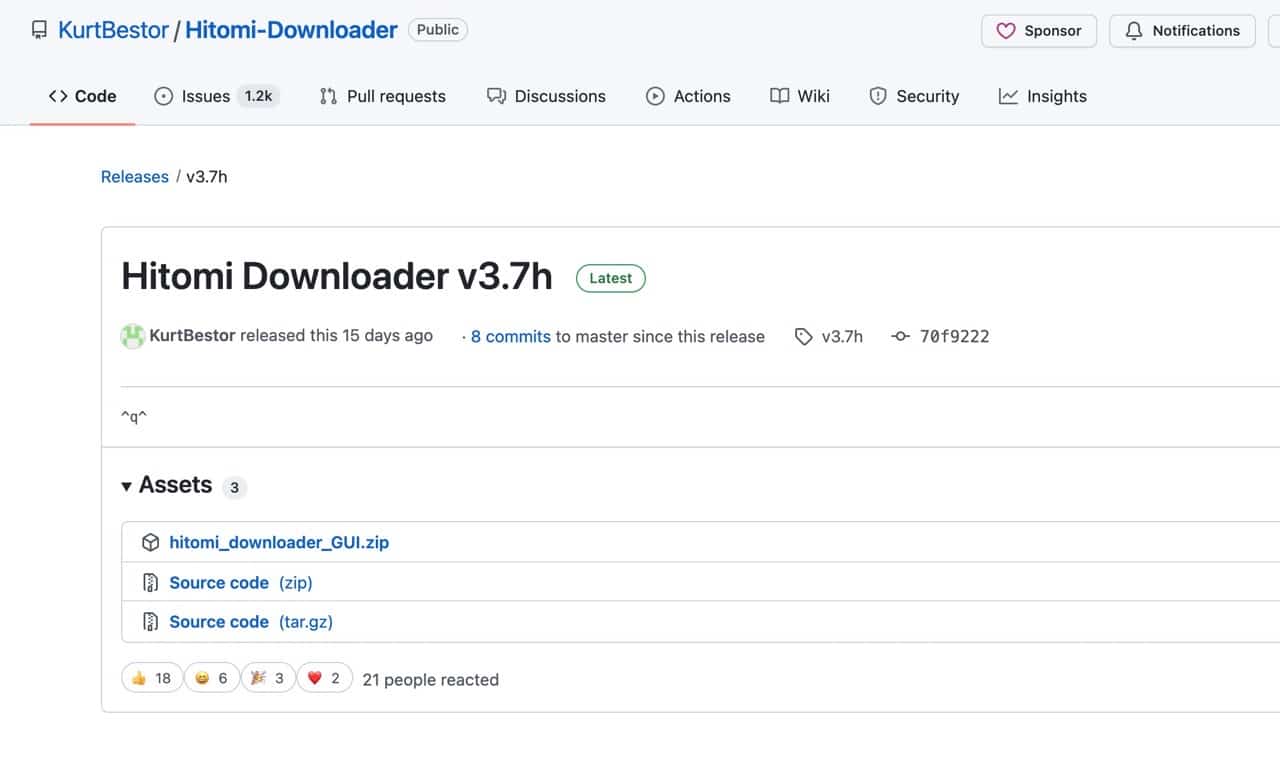
Task: Open commit 70f9222 link
Action: [954, 337]
